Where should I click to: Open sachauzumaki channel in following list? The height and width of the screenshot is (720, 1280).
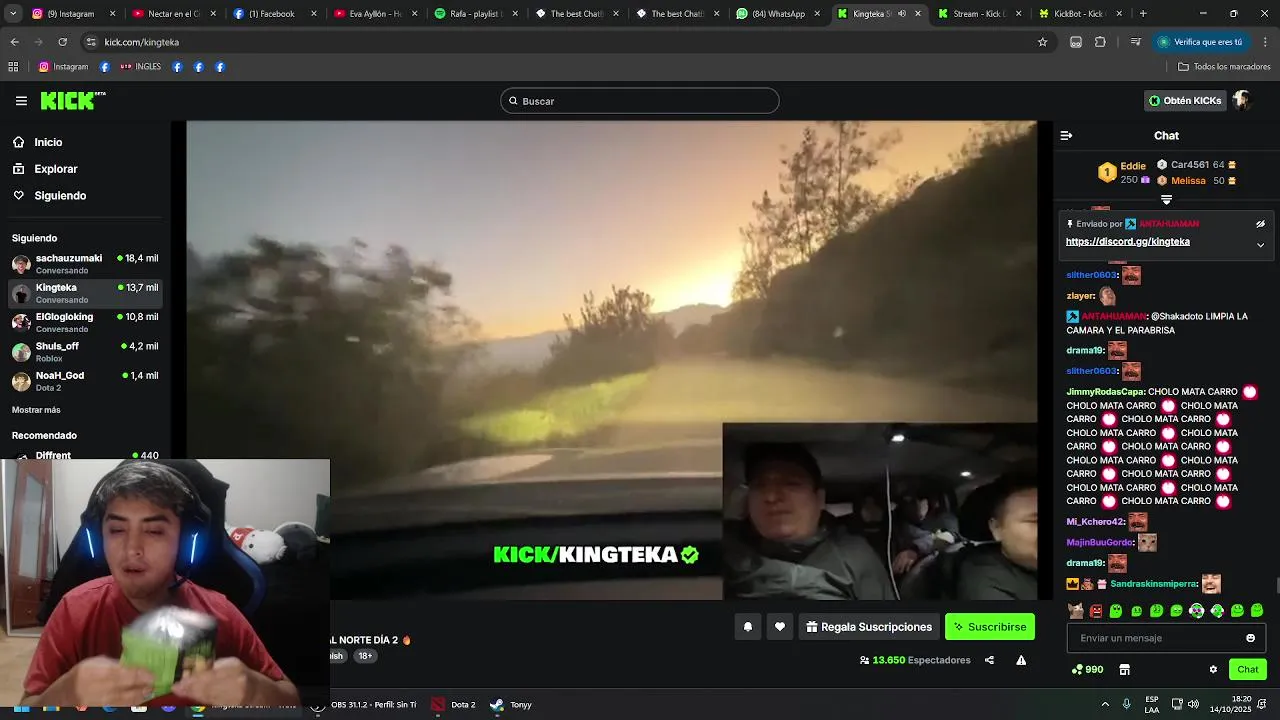click(x=85, y=264)
